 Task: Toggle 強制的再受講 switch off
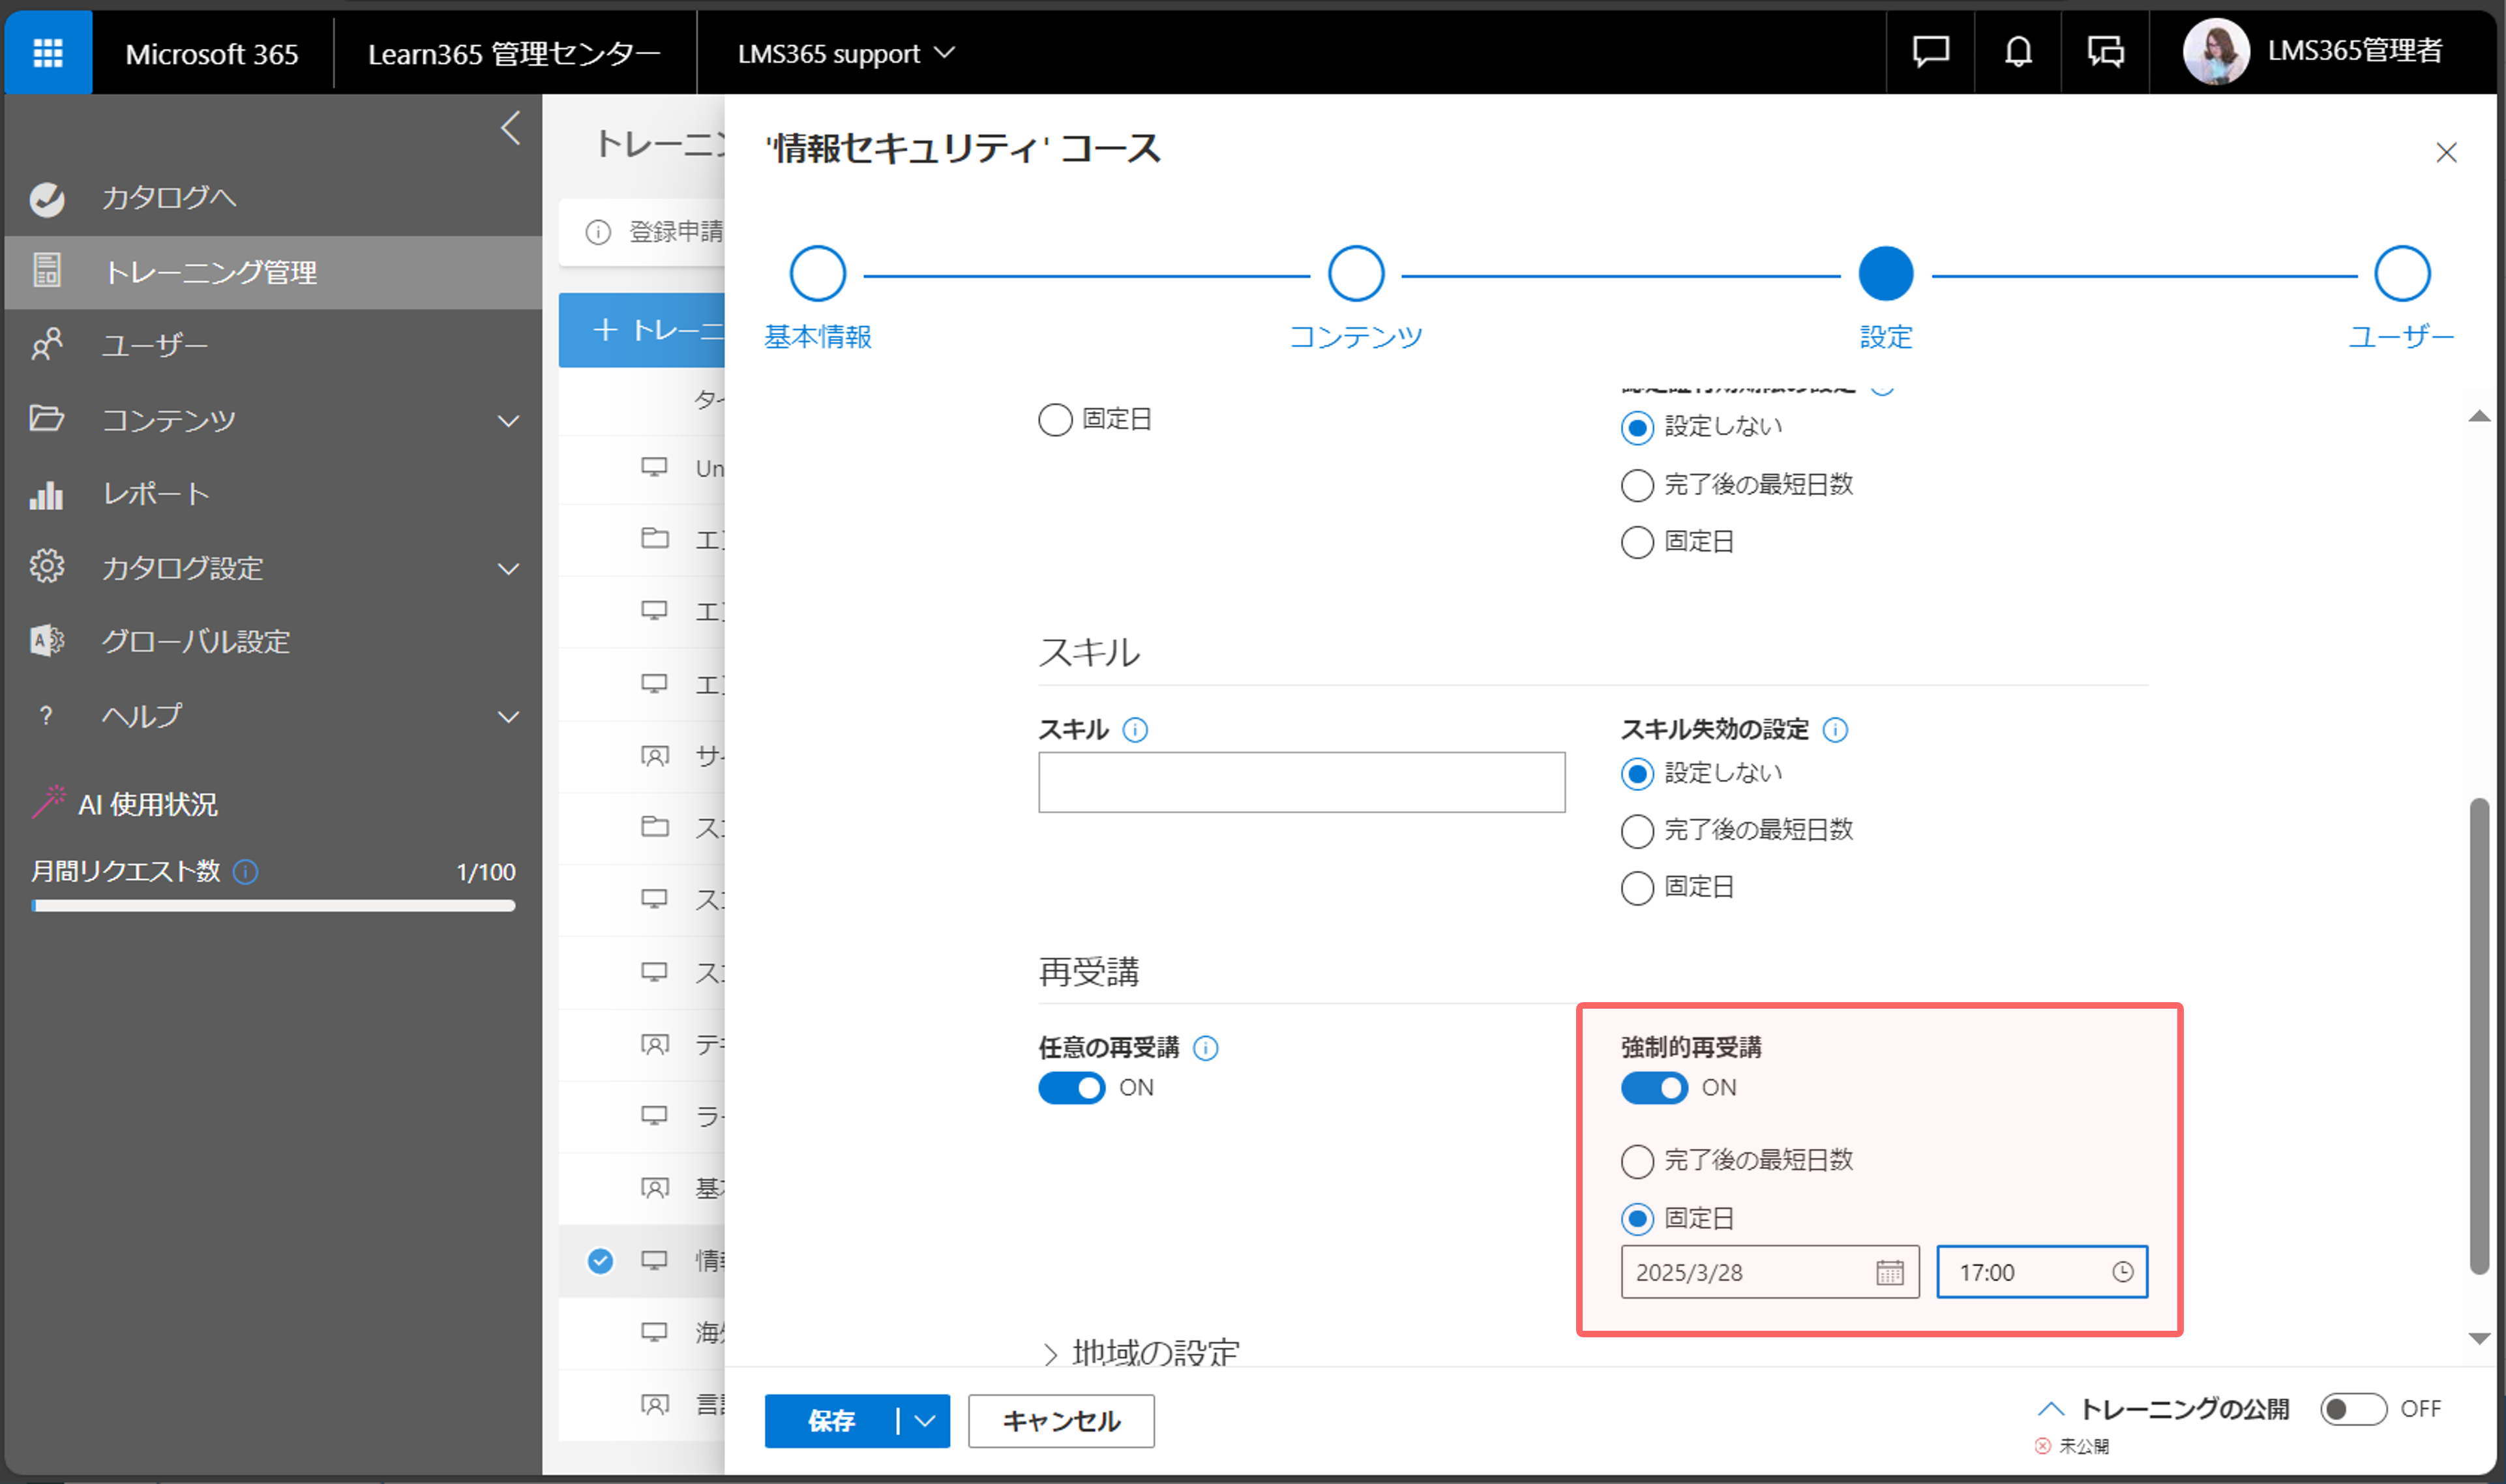point(1654,1088)
